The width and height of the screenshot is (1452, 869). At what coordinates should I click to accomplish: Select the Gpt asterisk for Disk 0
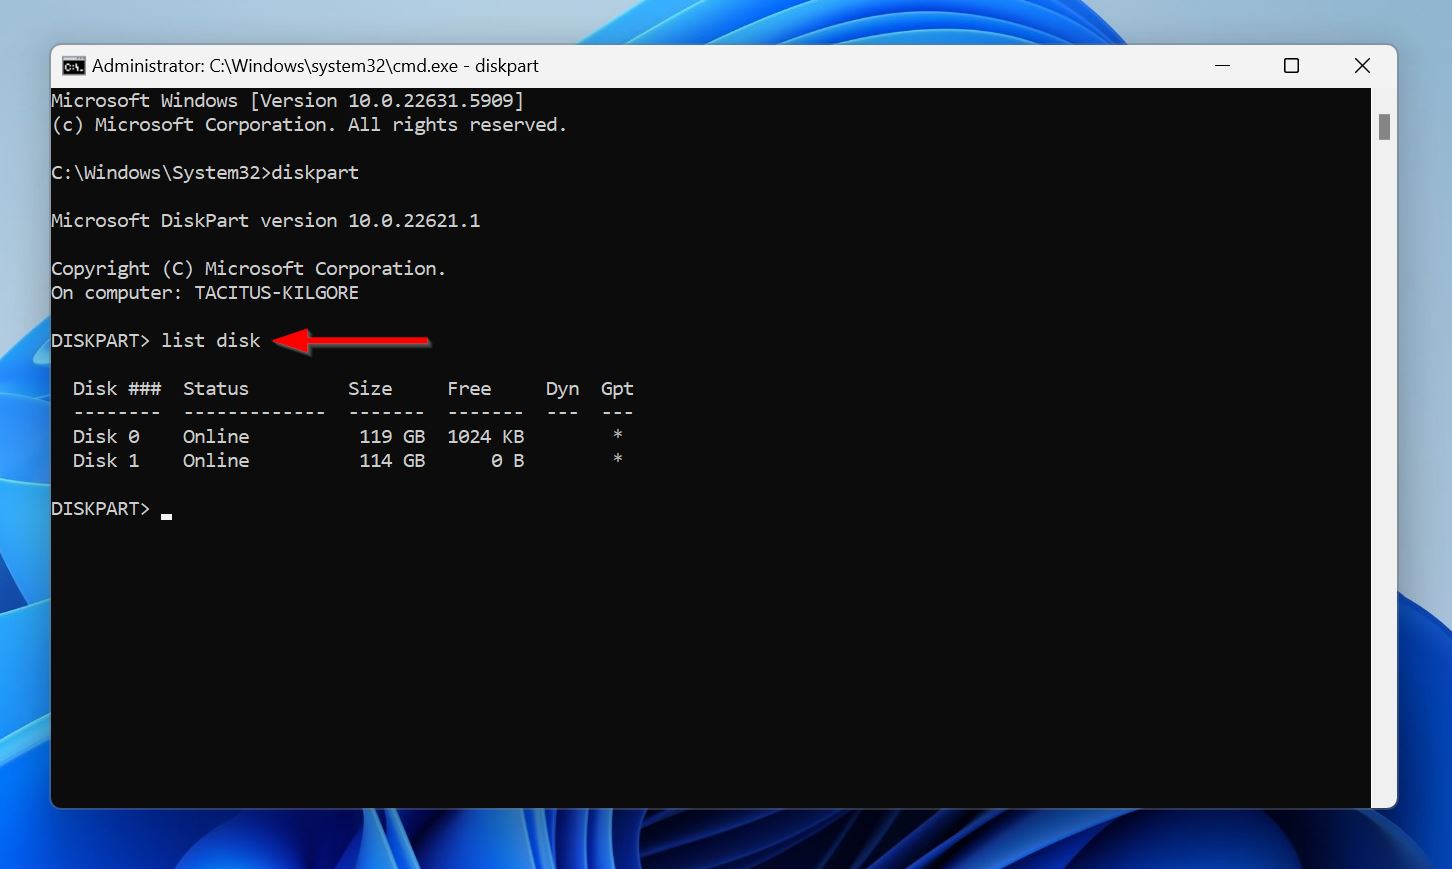617,436
